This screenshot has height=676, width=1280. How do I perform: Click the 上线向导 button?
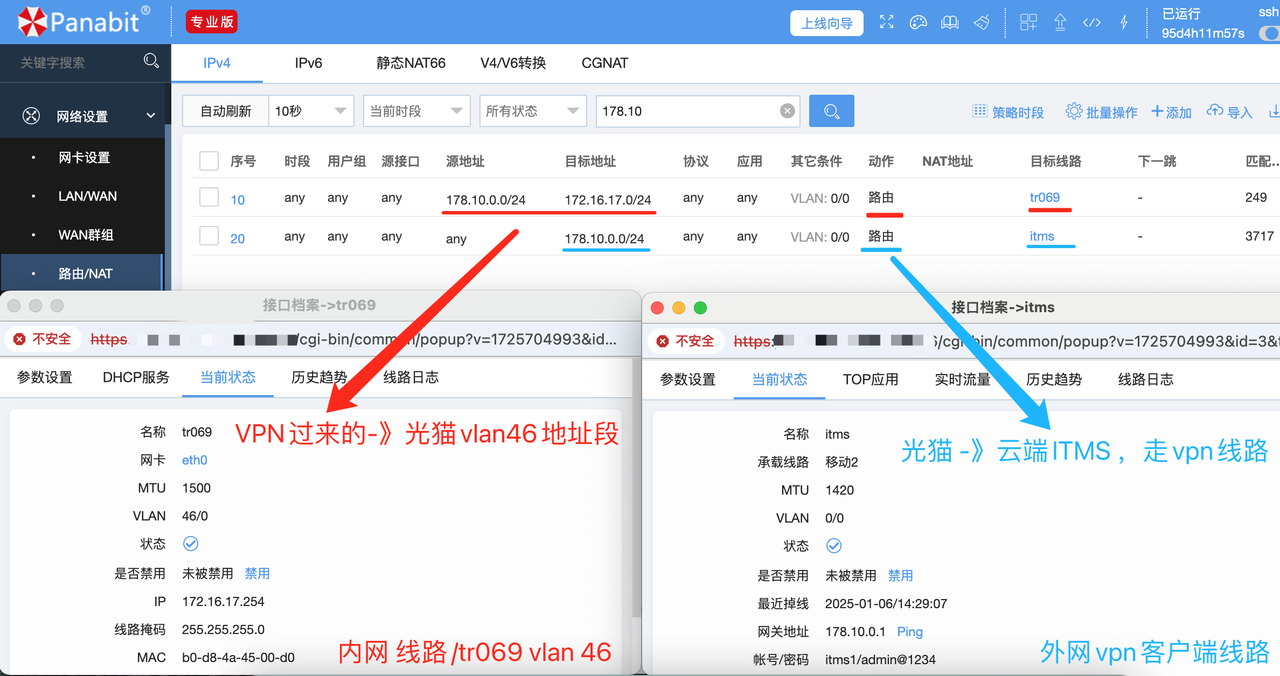827,23
